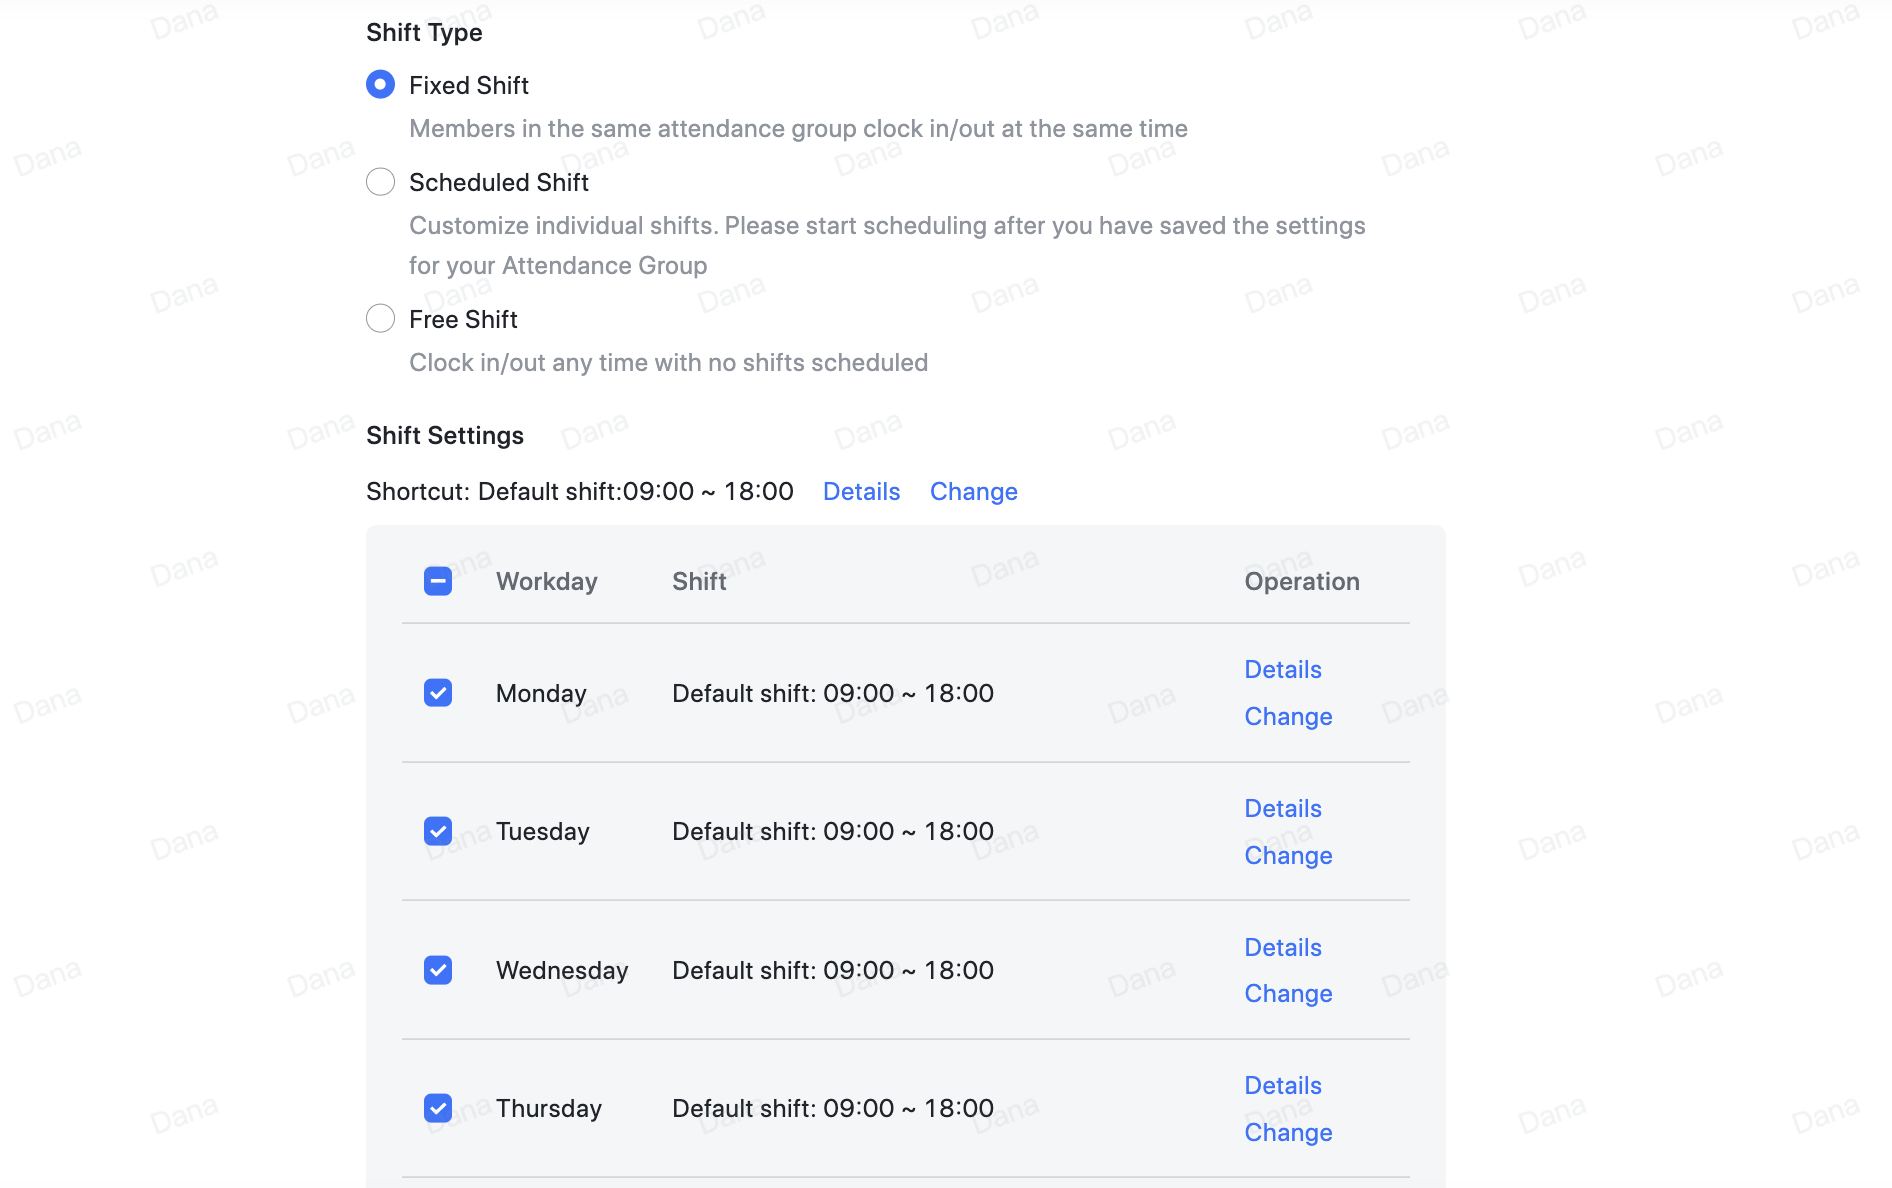Click Change next to the shortcut shift
Screen dimensions: 1892x1188
[973, 491]
